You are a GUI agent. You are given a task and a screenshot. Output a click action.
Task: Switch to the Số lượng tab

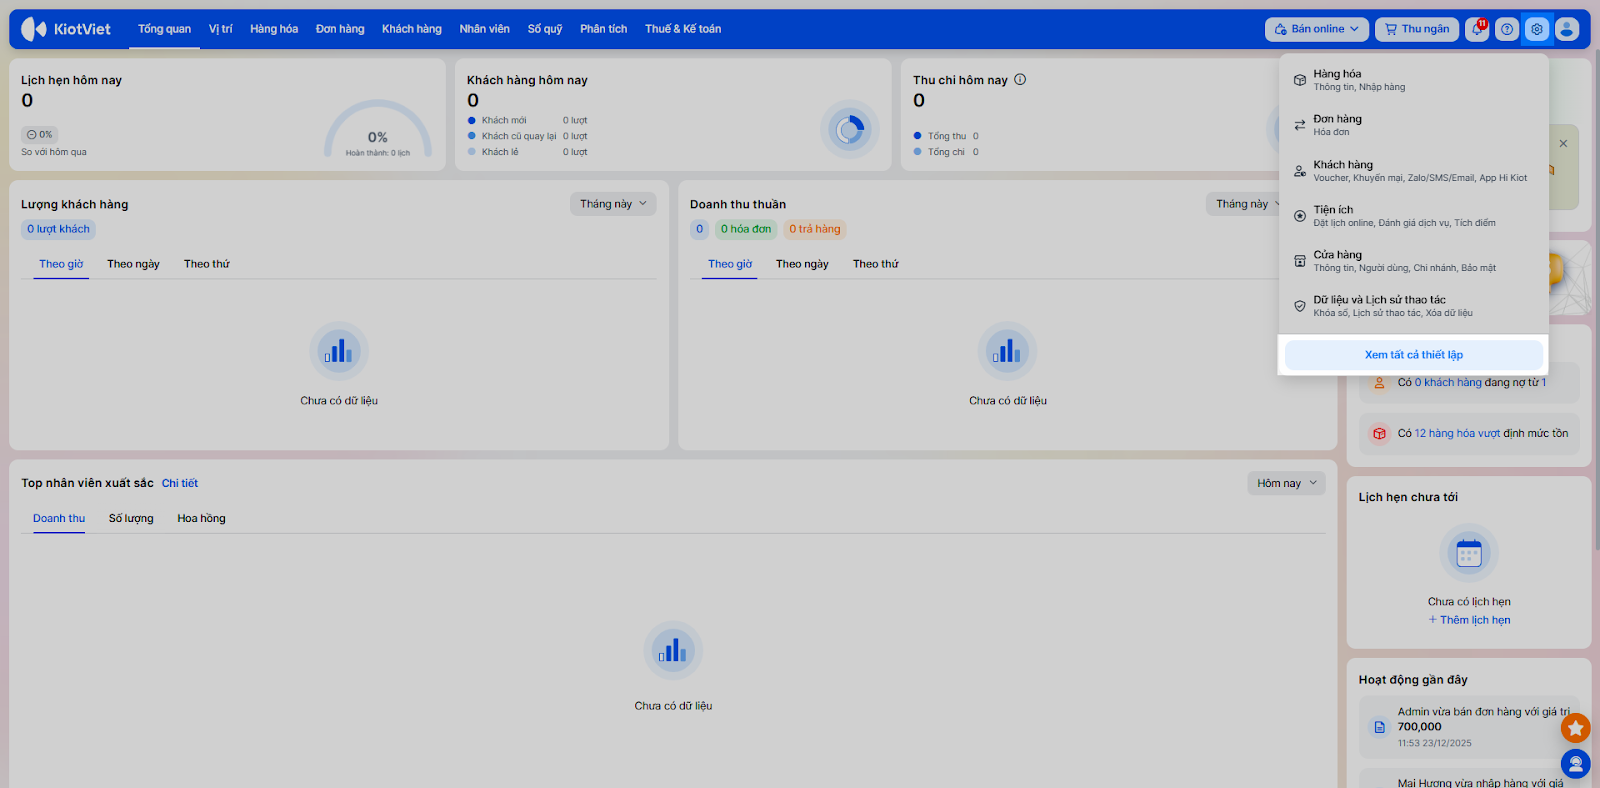pos(131,518)
